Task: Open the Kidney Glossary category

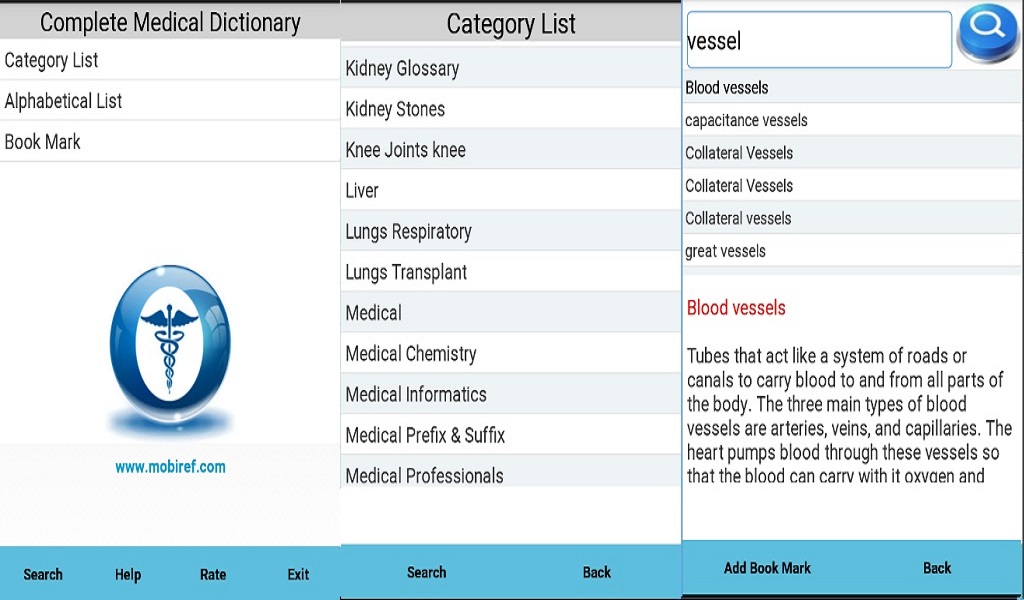Action: pos(403,70)
